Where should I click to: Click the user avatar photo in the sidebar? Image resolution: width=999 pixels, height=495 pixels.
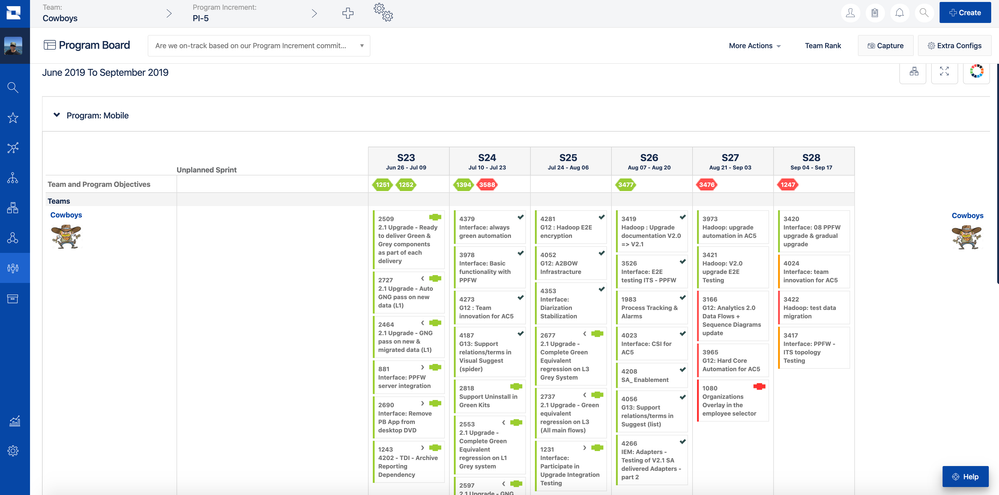pos(13,47)
